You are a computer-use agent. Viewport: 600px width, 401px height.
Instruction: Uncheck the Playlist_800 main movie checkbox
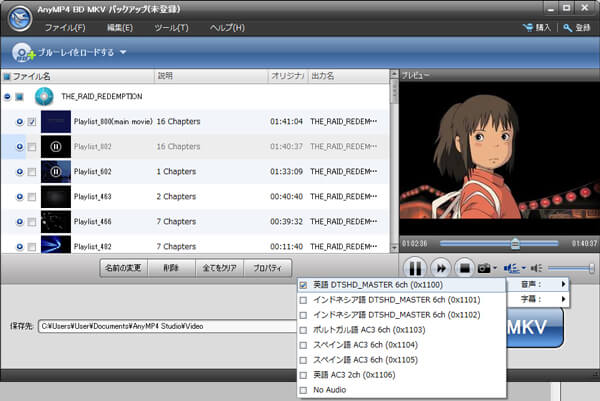point(32,122)
